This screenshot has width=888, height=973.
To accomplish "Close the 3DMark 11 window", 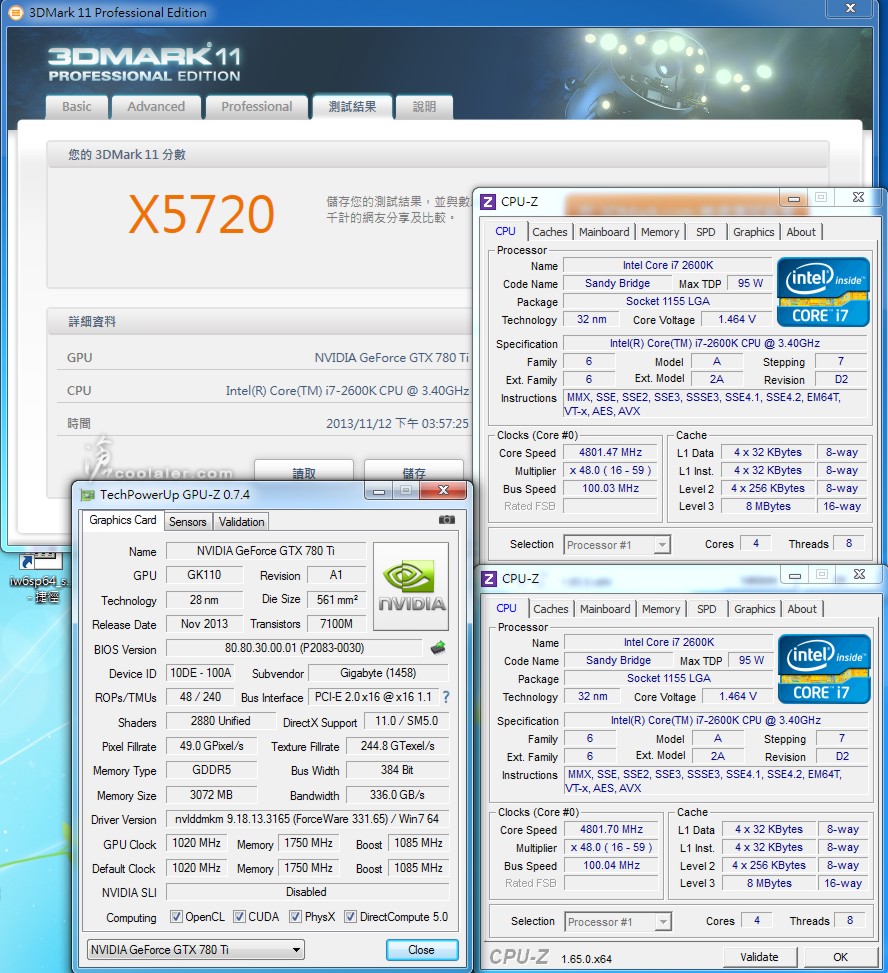I will 851,8.
